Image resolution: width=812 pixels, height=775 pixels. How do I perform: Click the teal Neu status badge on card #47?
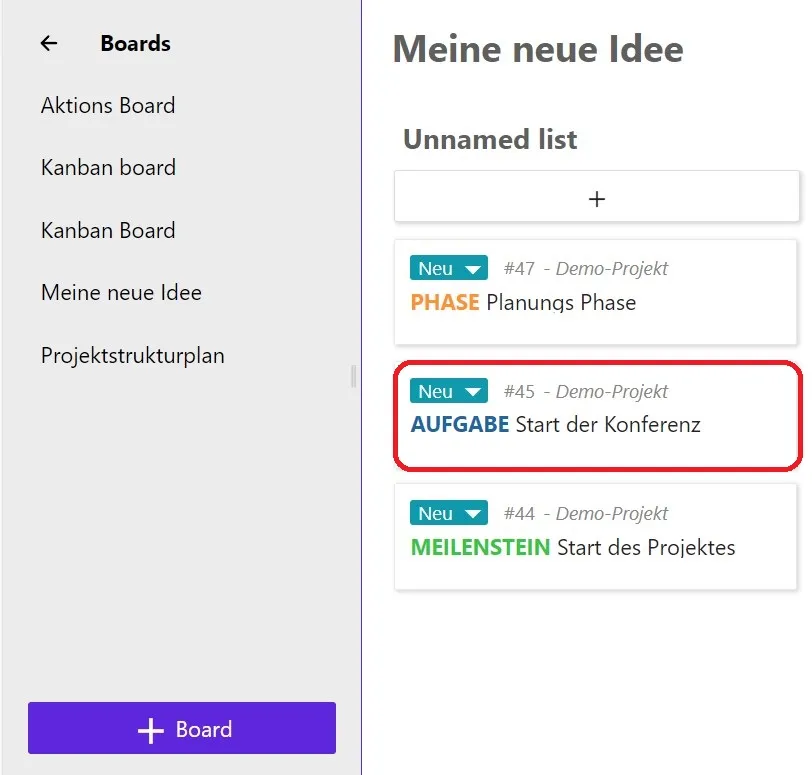438,267
